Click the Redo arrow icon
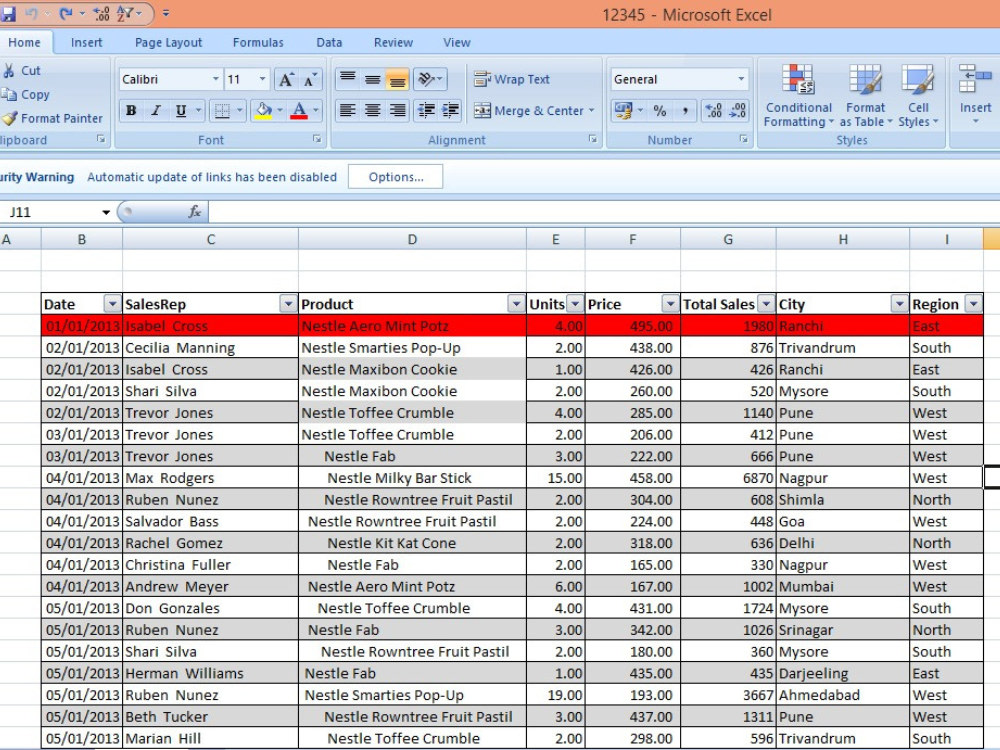1000x750 pixels. (64, 13)
